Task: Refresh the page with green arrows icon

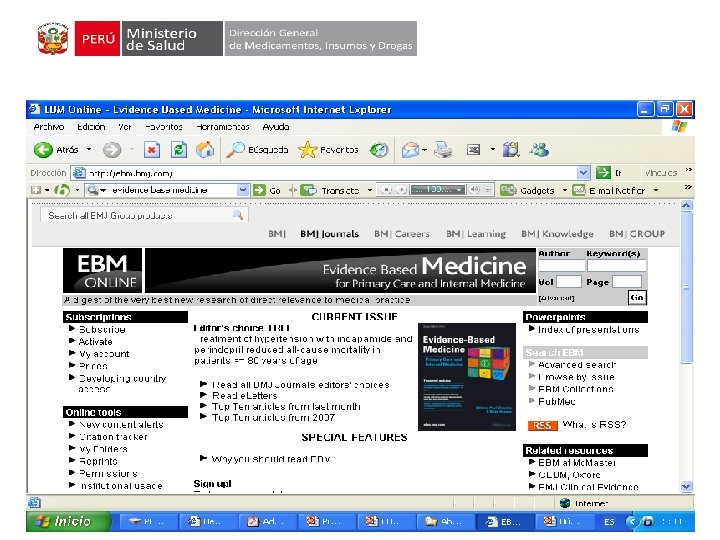Action: (179, 150)
